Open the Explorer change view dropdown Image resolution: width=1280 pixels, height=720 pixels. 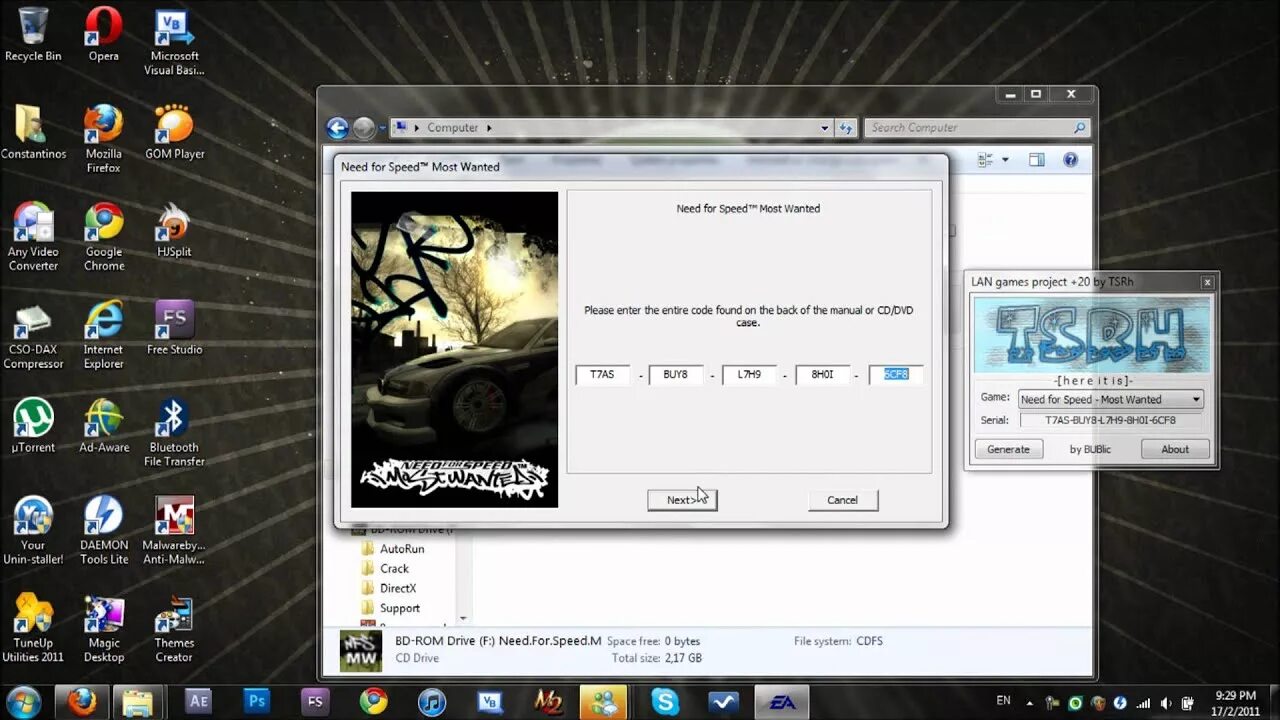coord(1005,160)
